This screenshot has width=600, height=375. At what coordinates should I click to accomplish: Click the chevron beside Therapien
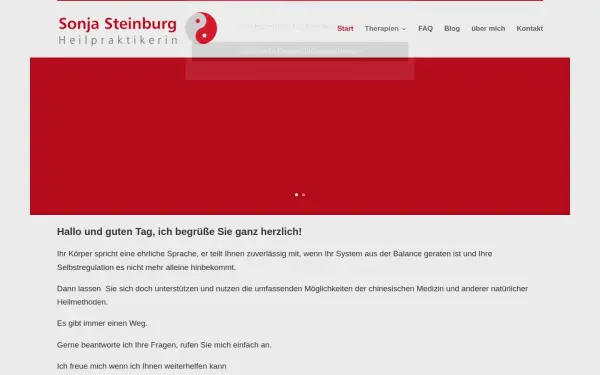pyautogui.click(x=404, y=29)
